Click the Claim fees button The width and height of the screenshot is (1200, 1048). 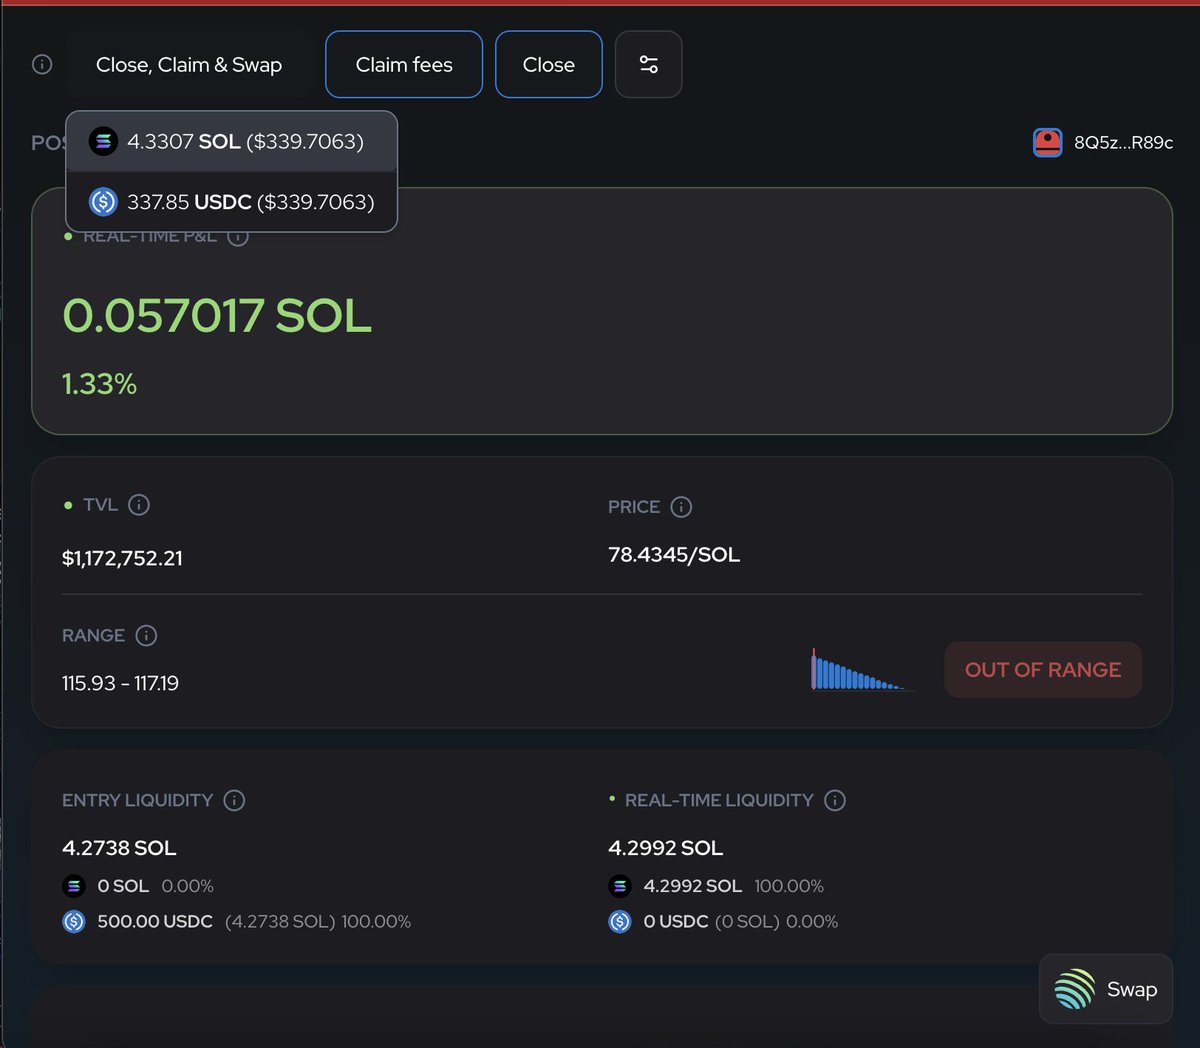[x=404, y=64]
